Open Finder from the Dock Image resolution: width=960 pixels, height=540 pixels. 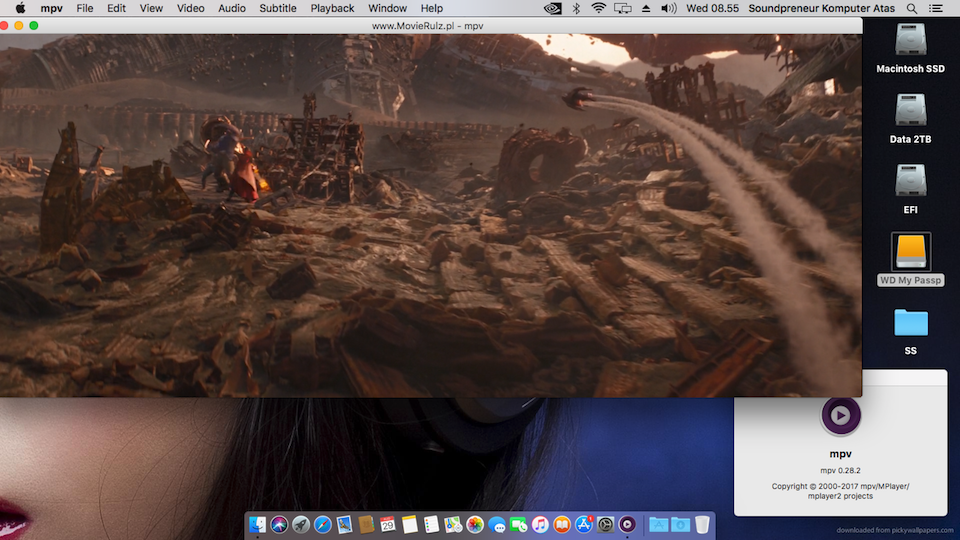[x=257, y=525]
